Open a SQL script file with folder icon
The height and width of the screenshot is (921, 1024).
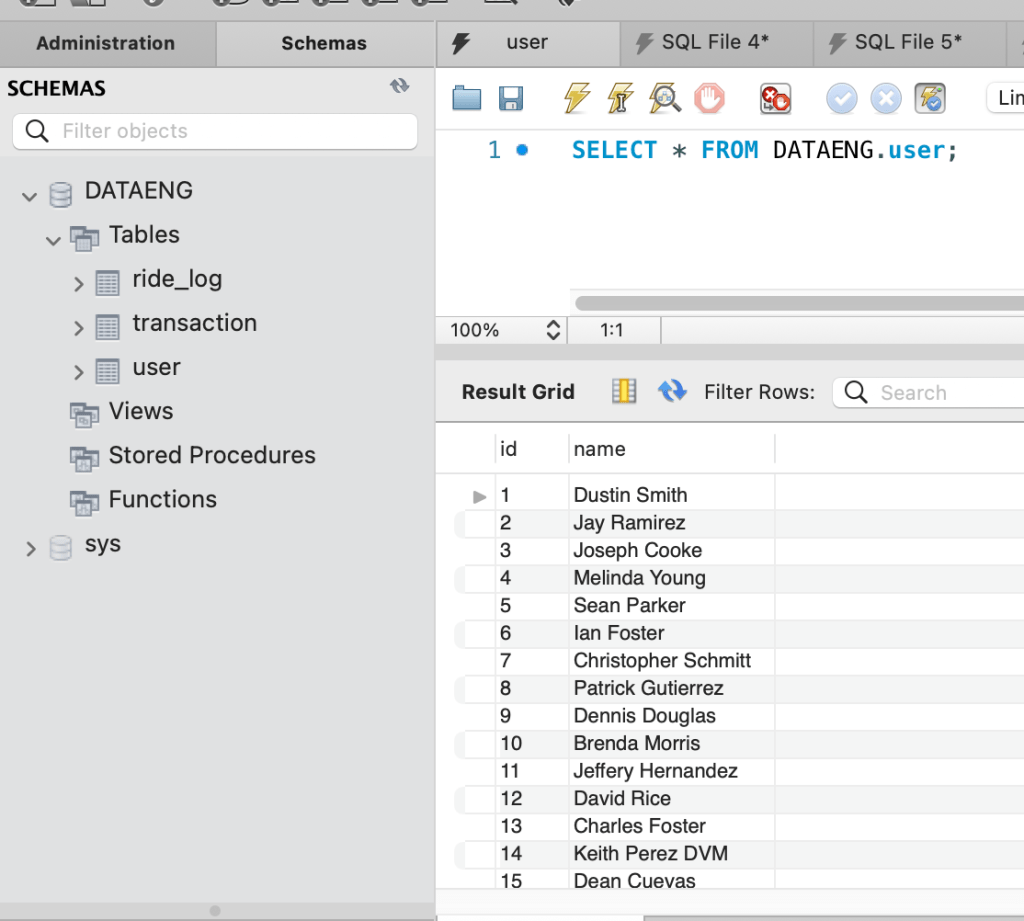click(x=467, y=98)
